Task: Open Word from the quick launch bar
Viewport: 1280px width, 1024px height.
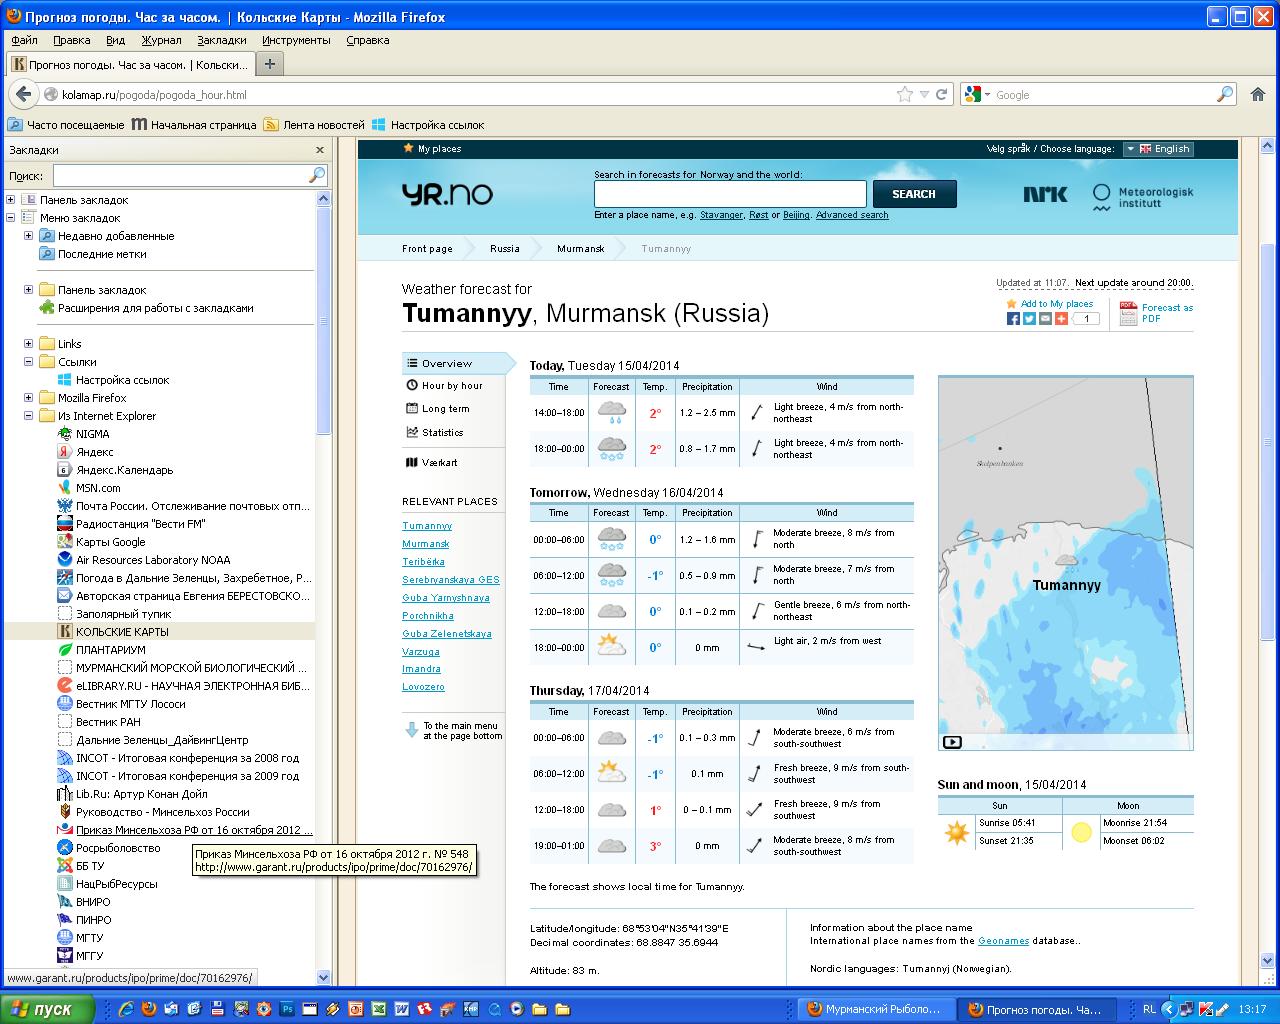Action: click(402, 1009)
